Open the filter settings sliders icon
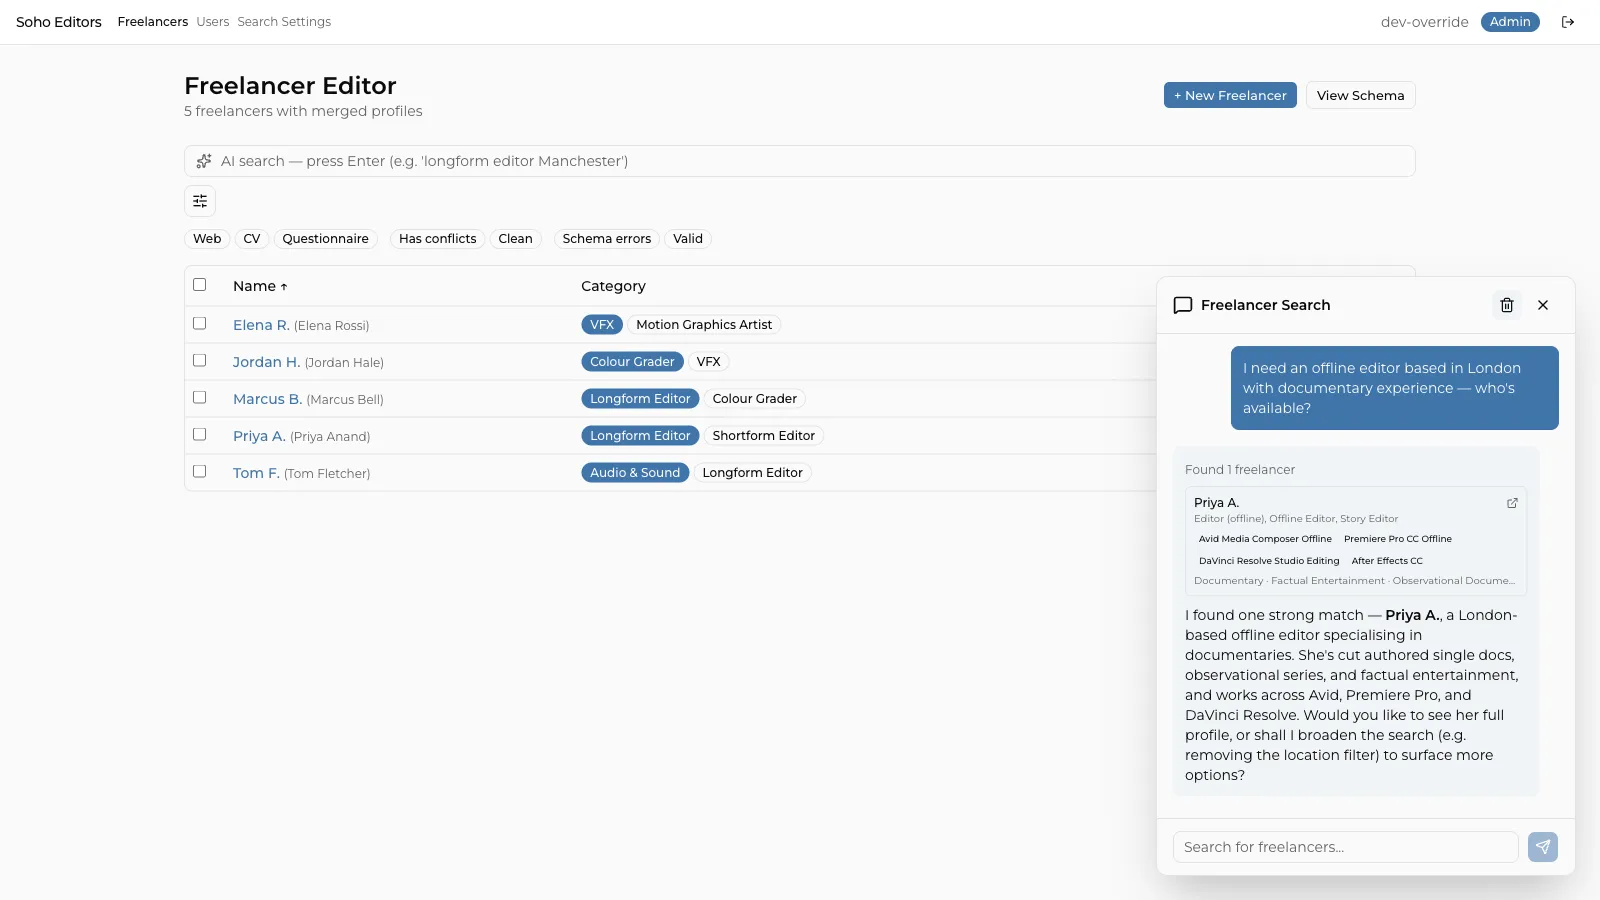 coord(200,201)
